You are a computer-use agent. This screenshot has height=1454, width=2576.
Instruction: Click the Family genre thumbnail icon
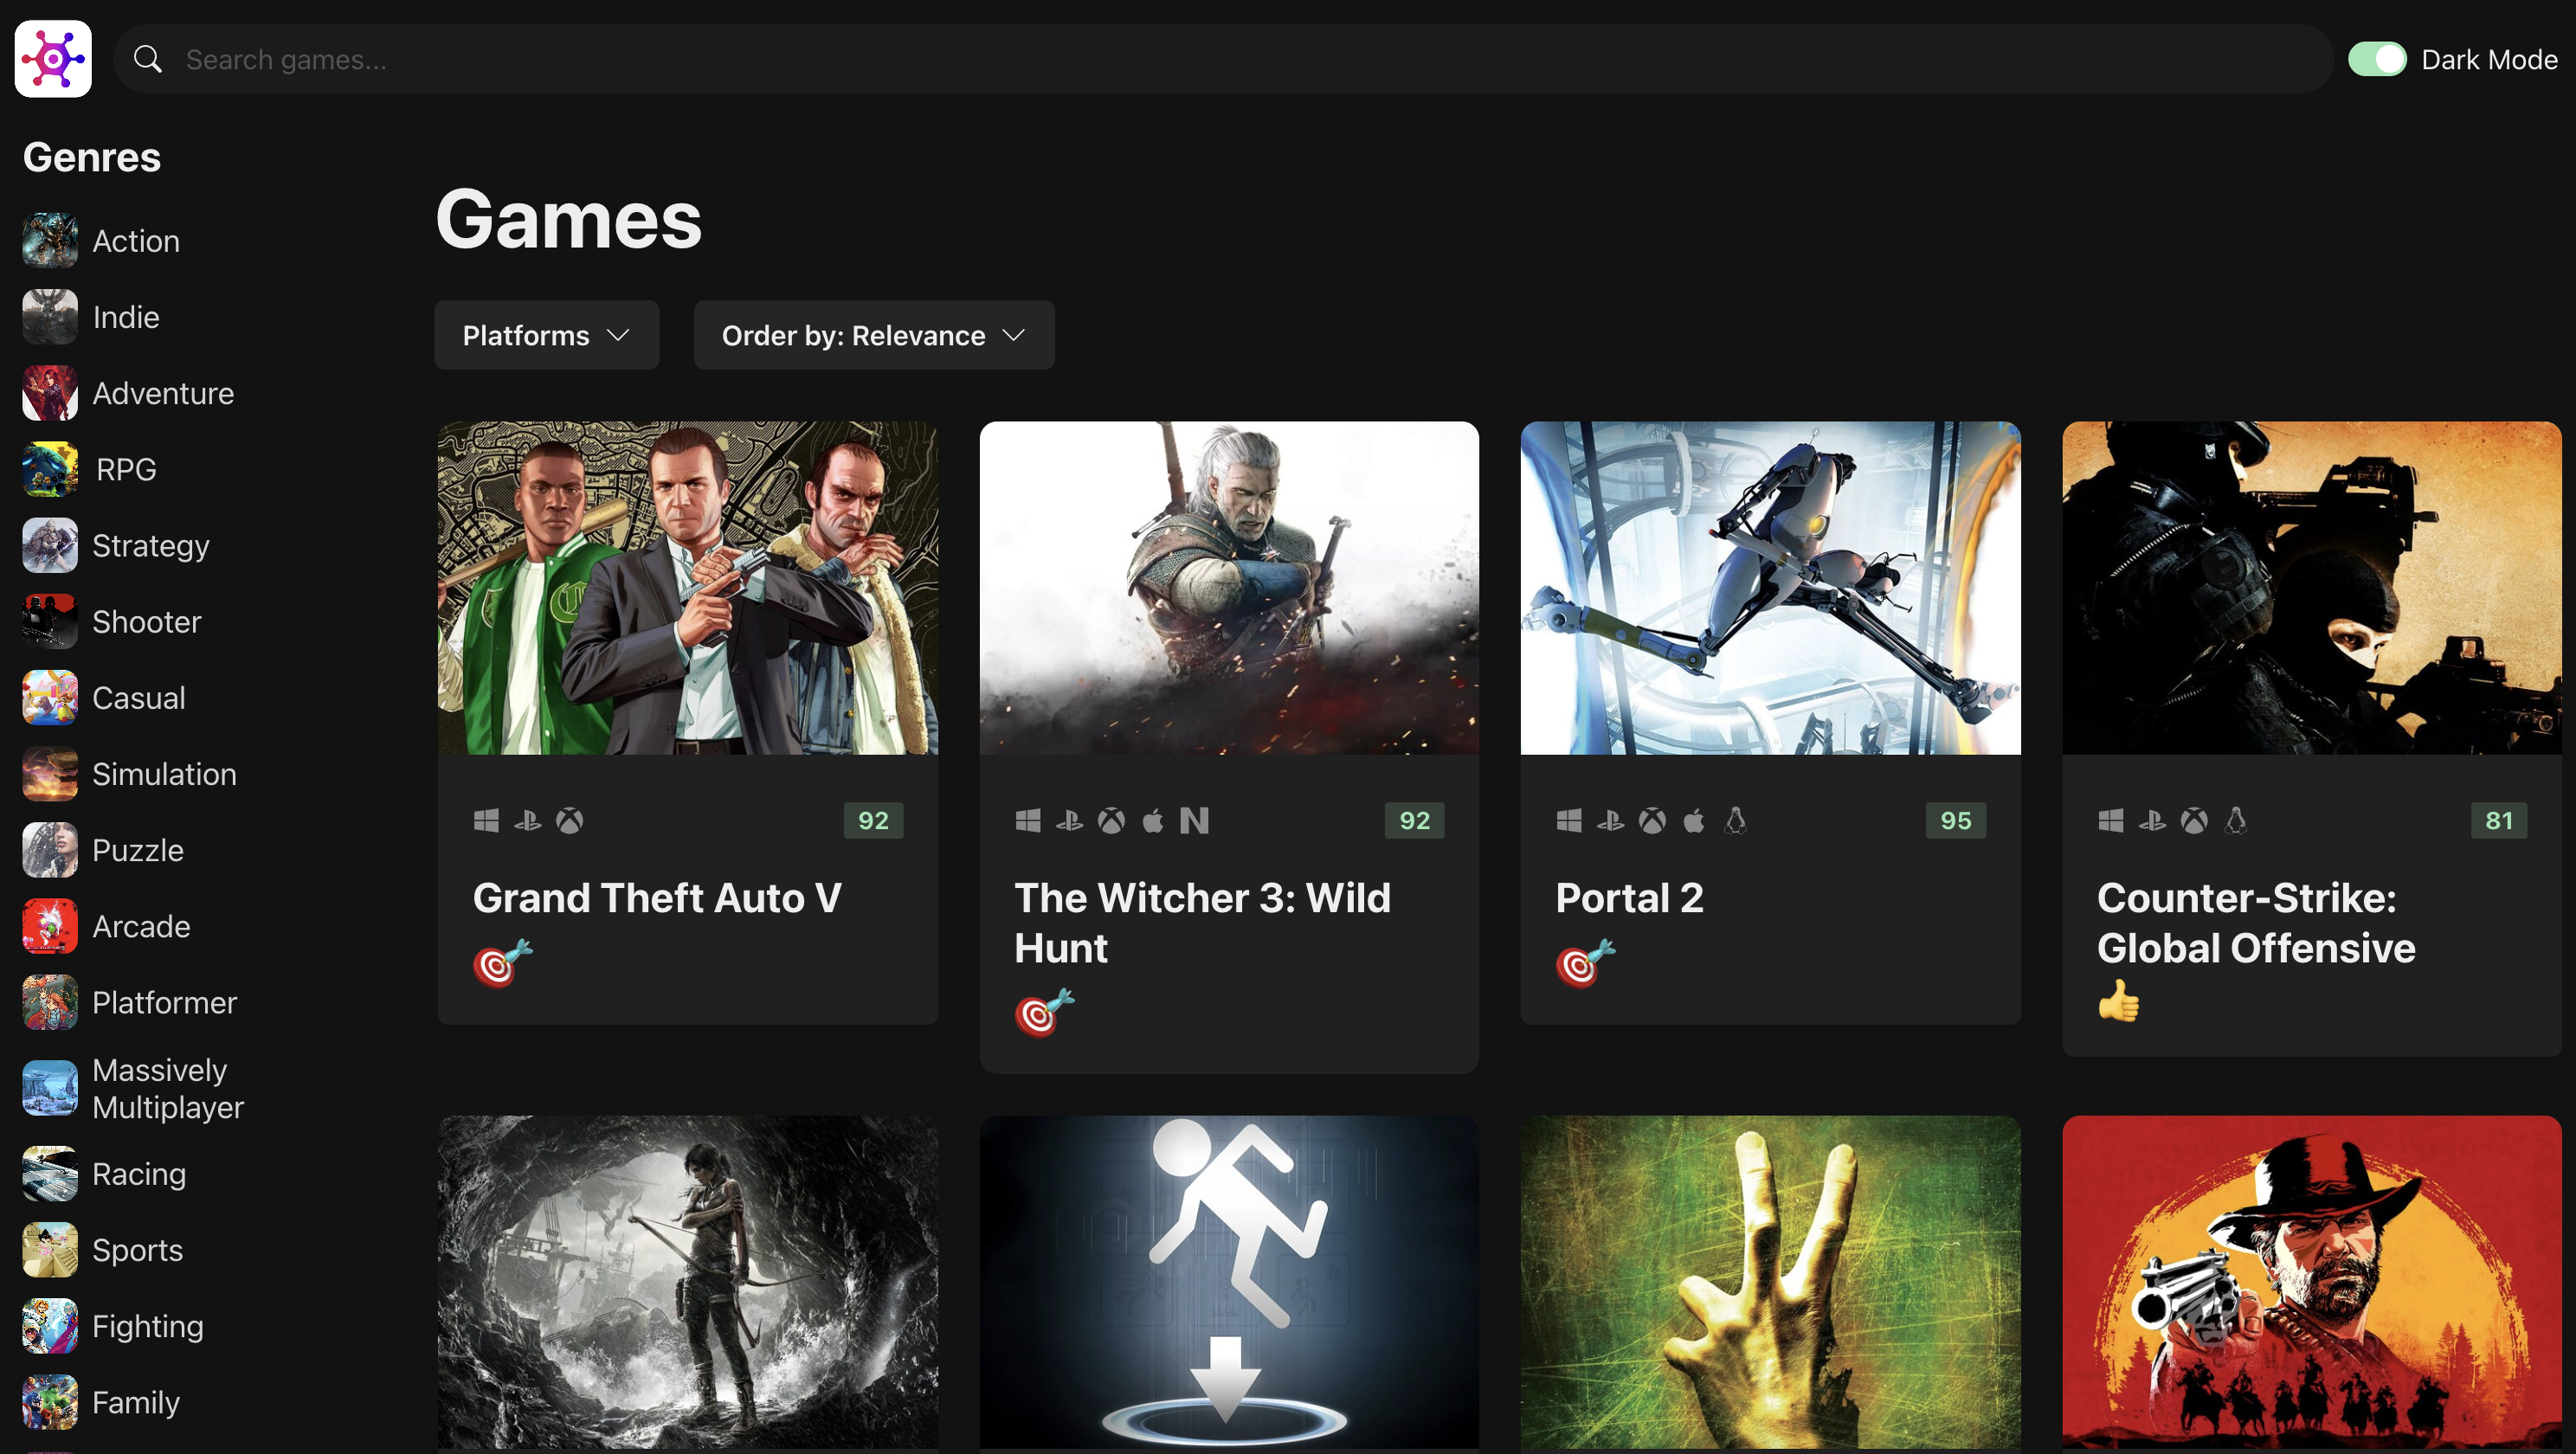pyautogui.click(x=50, y=1402)
